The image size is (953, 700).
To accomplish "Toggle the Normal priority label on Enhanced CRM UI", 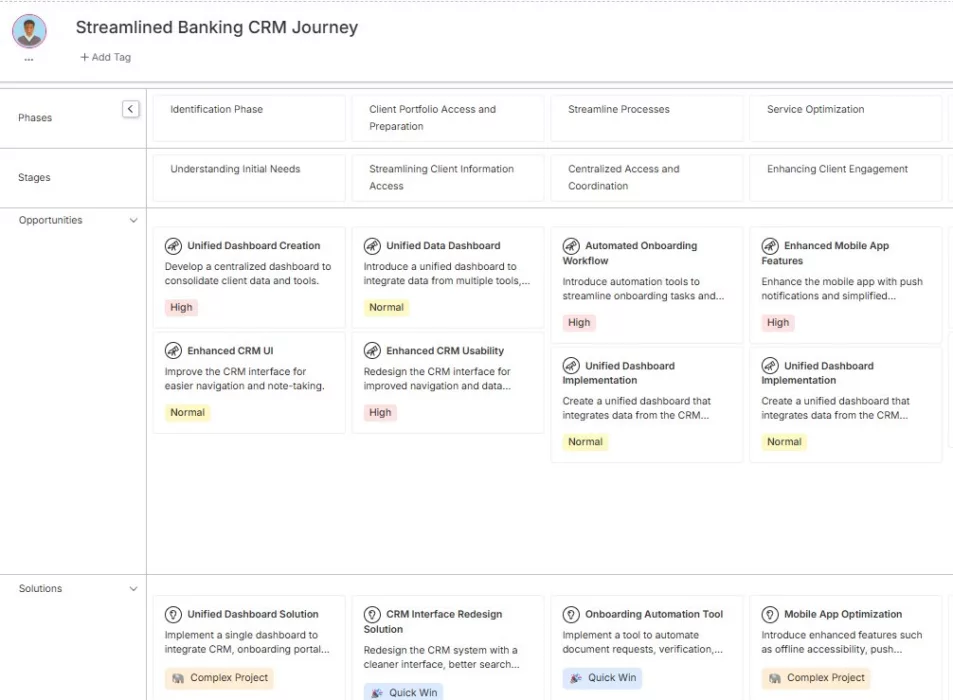I will pos(187,412).
